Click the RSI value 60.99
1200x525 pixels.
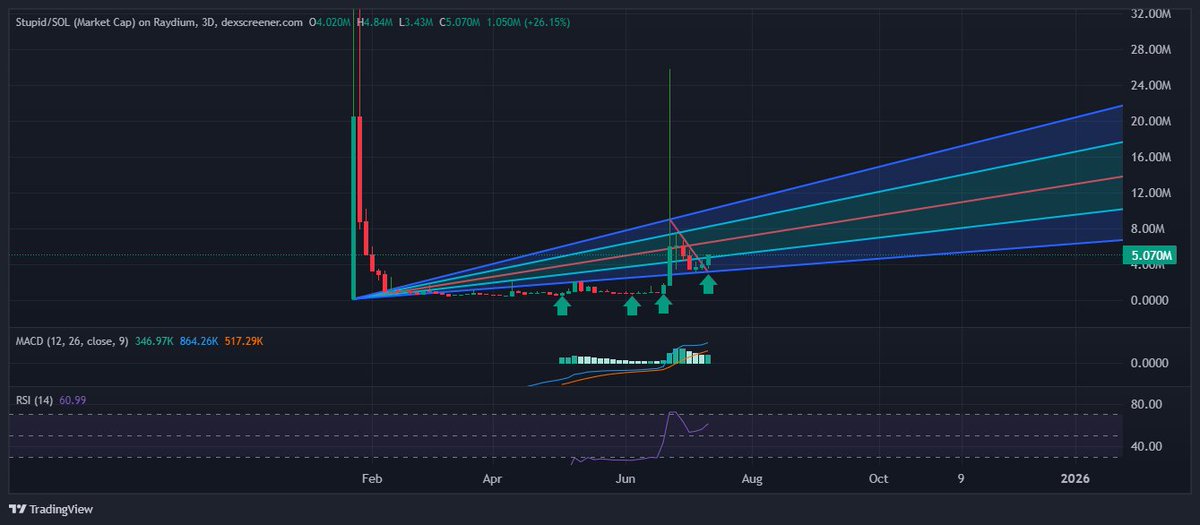[x=75, y=399]
